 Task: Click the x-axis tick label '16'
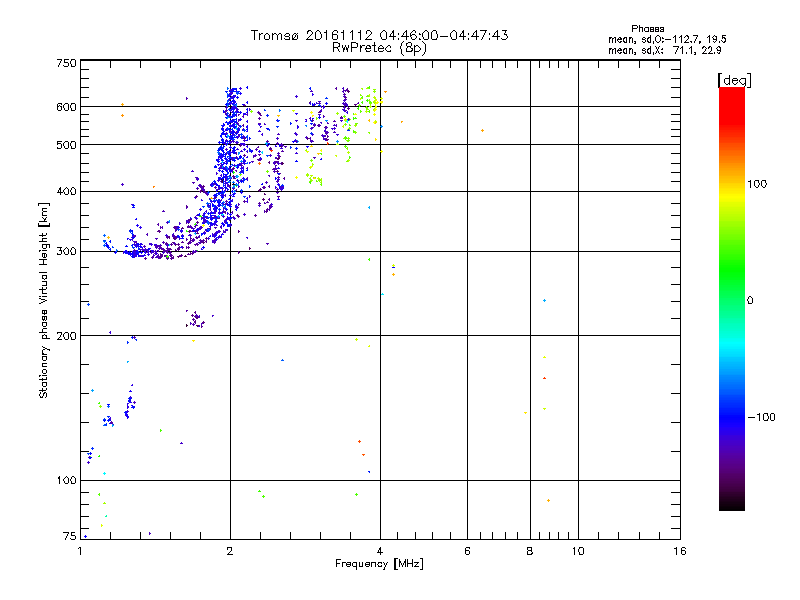[680, 551]
